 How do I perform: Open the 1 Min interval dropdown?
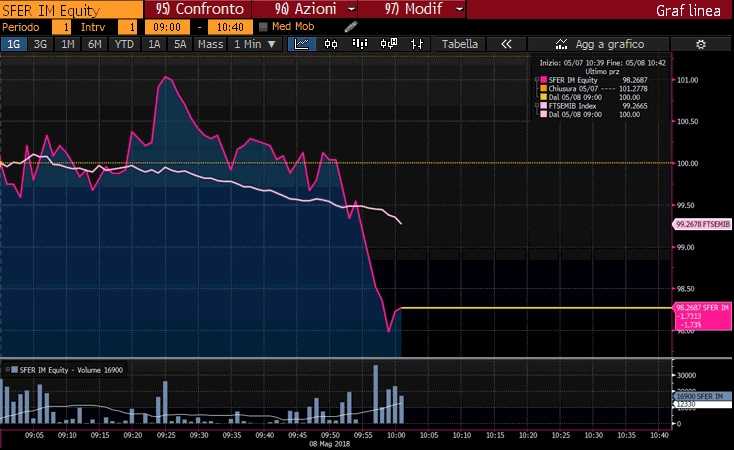(255, 44)
